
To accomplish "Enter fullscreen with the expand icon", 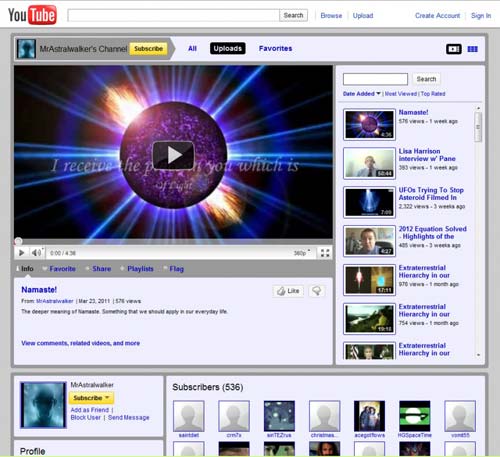I will coord(325,253).
